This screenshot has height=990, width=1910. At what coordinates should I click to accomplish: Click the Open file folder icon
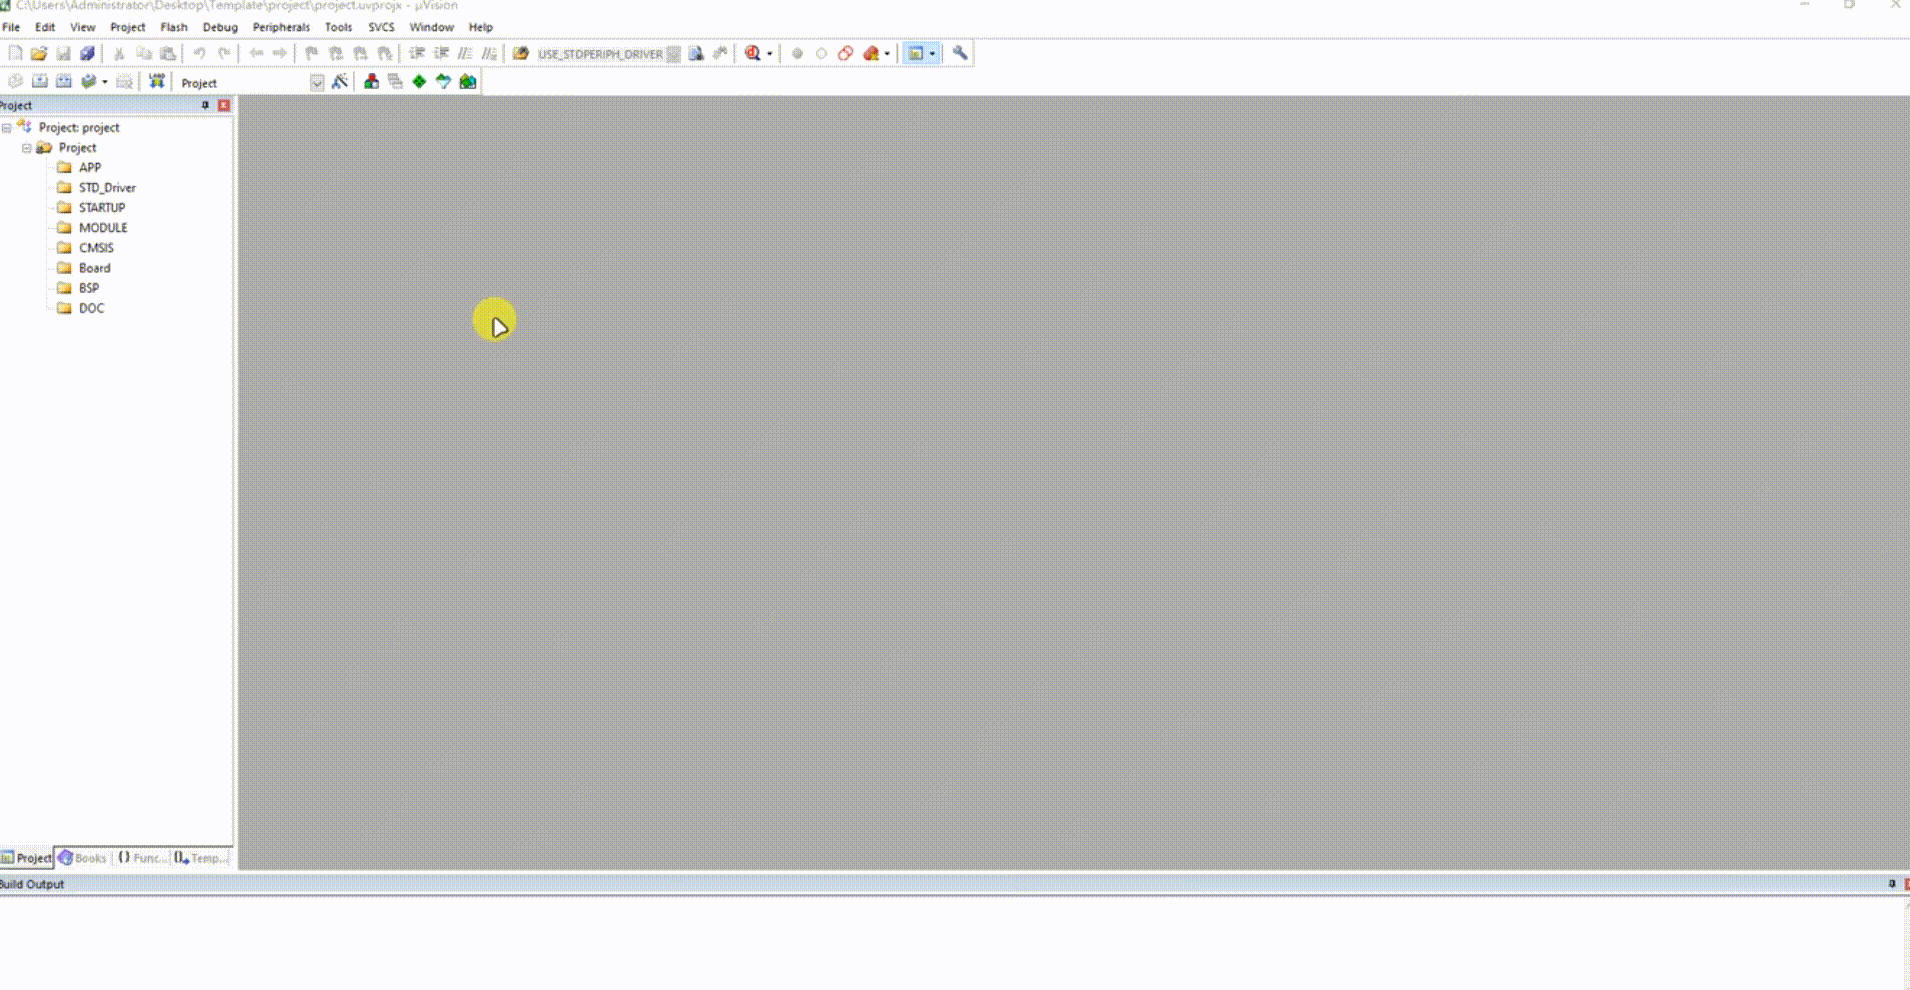(39, 53)
